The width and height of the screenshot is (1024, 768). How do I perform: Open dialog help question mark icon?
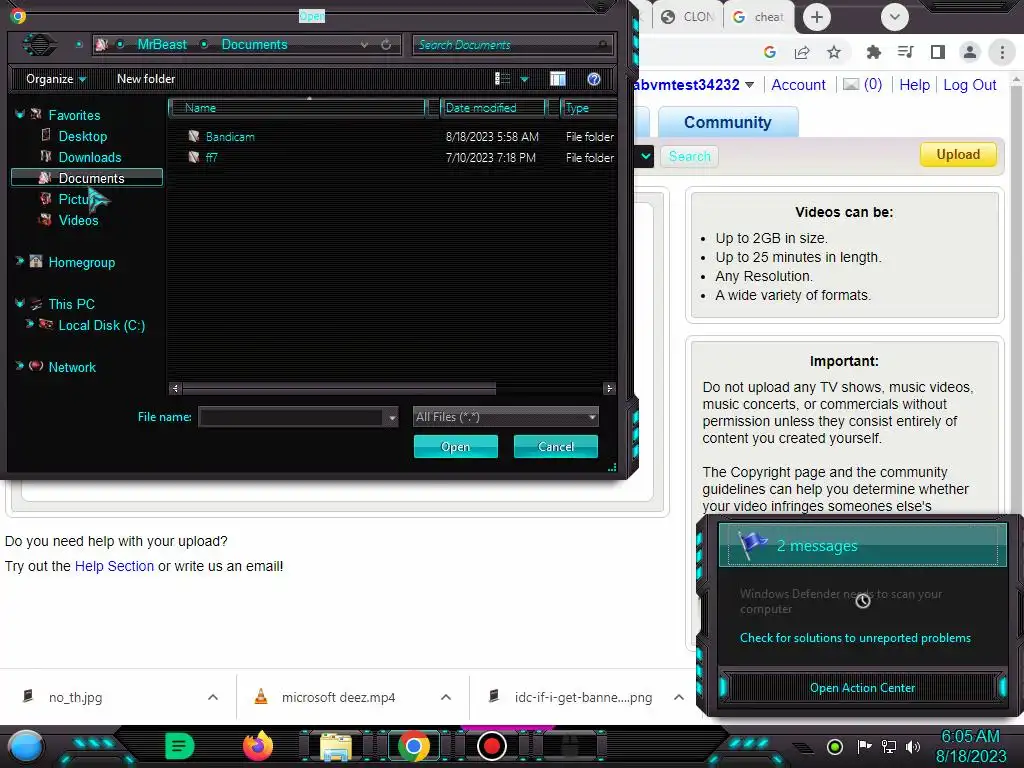click(x=594, y=79)
